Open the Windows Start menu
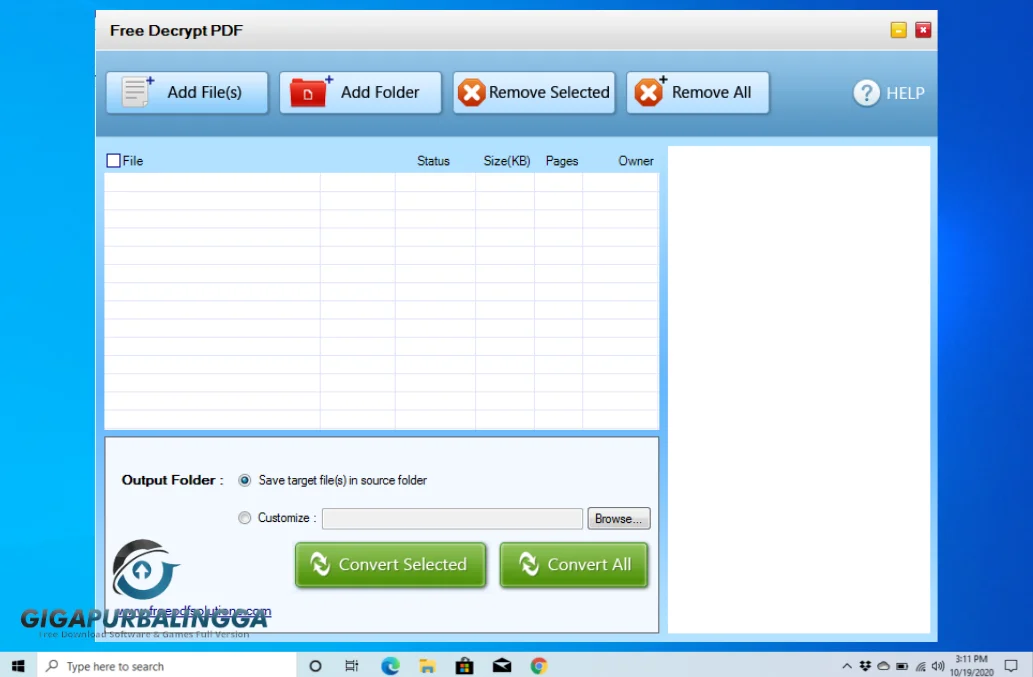The image size is (1033, 677). (x=18, y=666)
